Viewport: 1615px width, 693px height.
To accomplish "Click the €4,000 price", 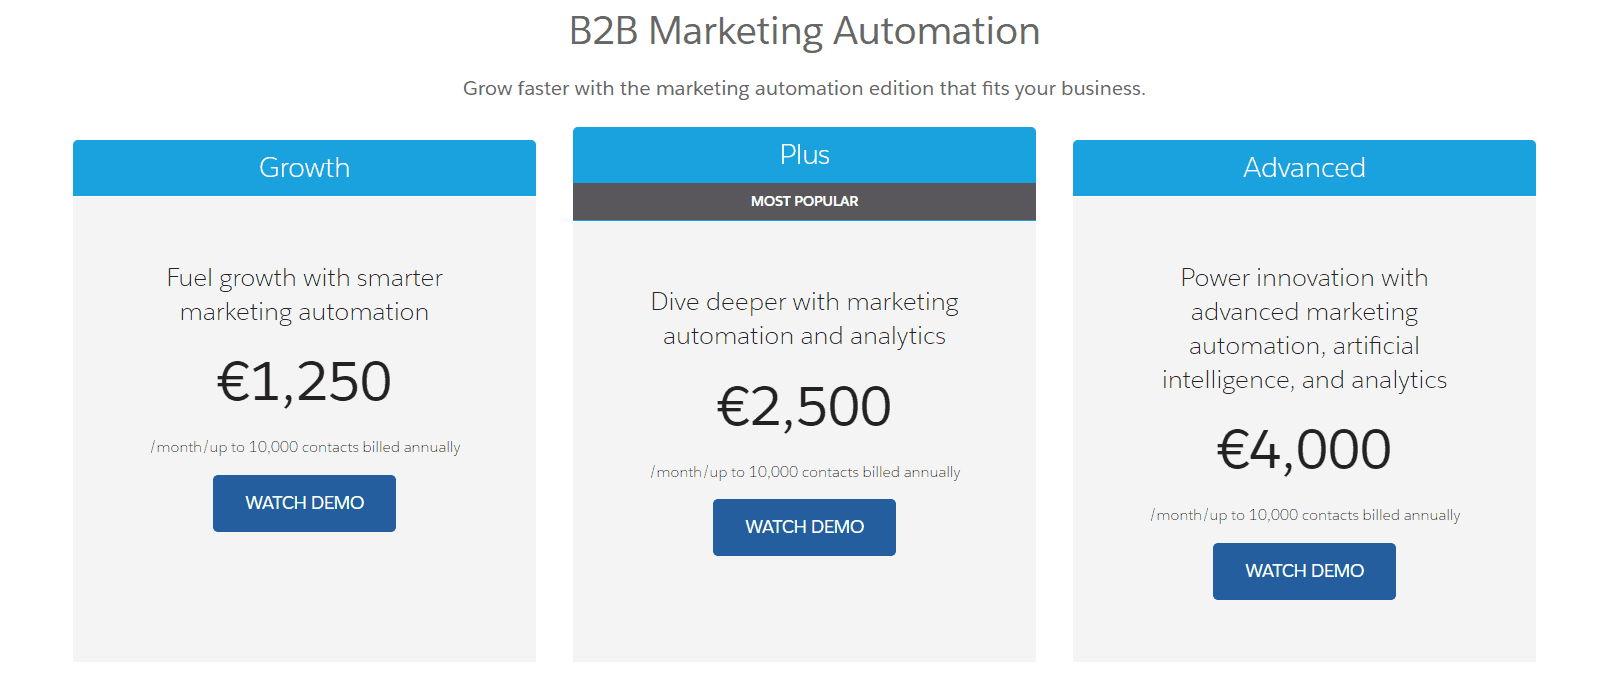I will pyautogui.click(x=1304, y=450).
